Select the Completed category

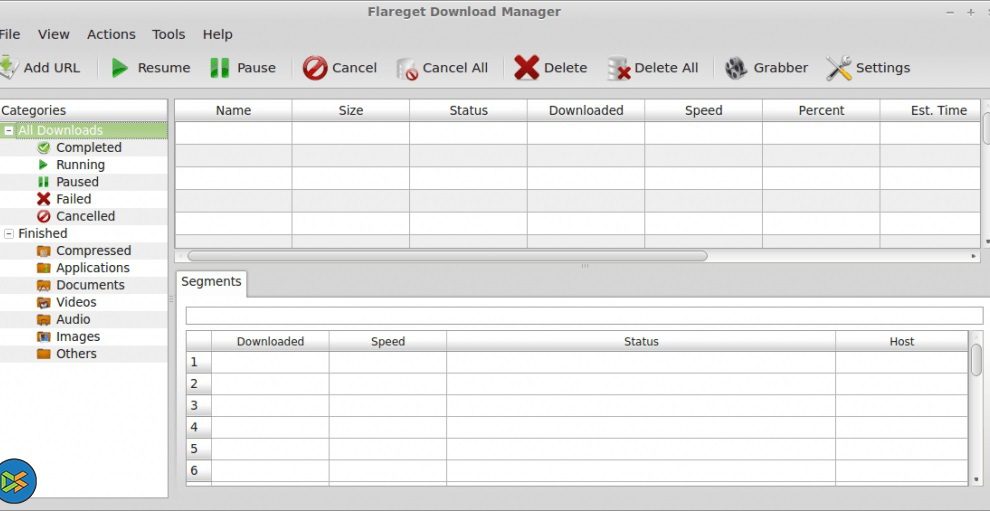(88, 148)
